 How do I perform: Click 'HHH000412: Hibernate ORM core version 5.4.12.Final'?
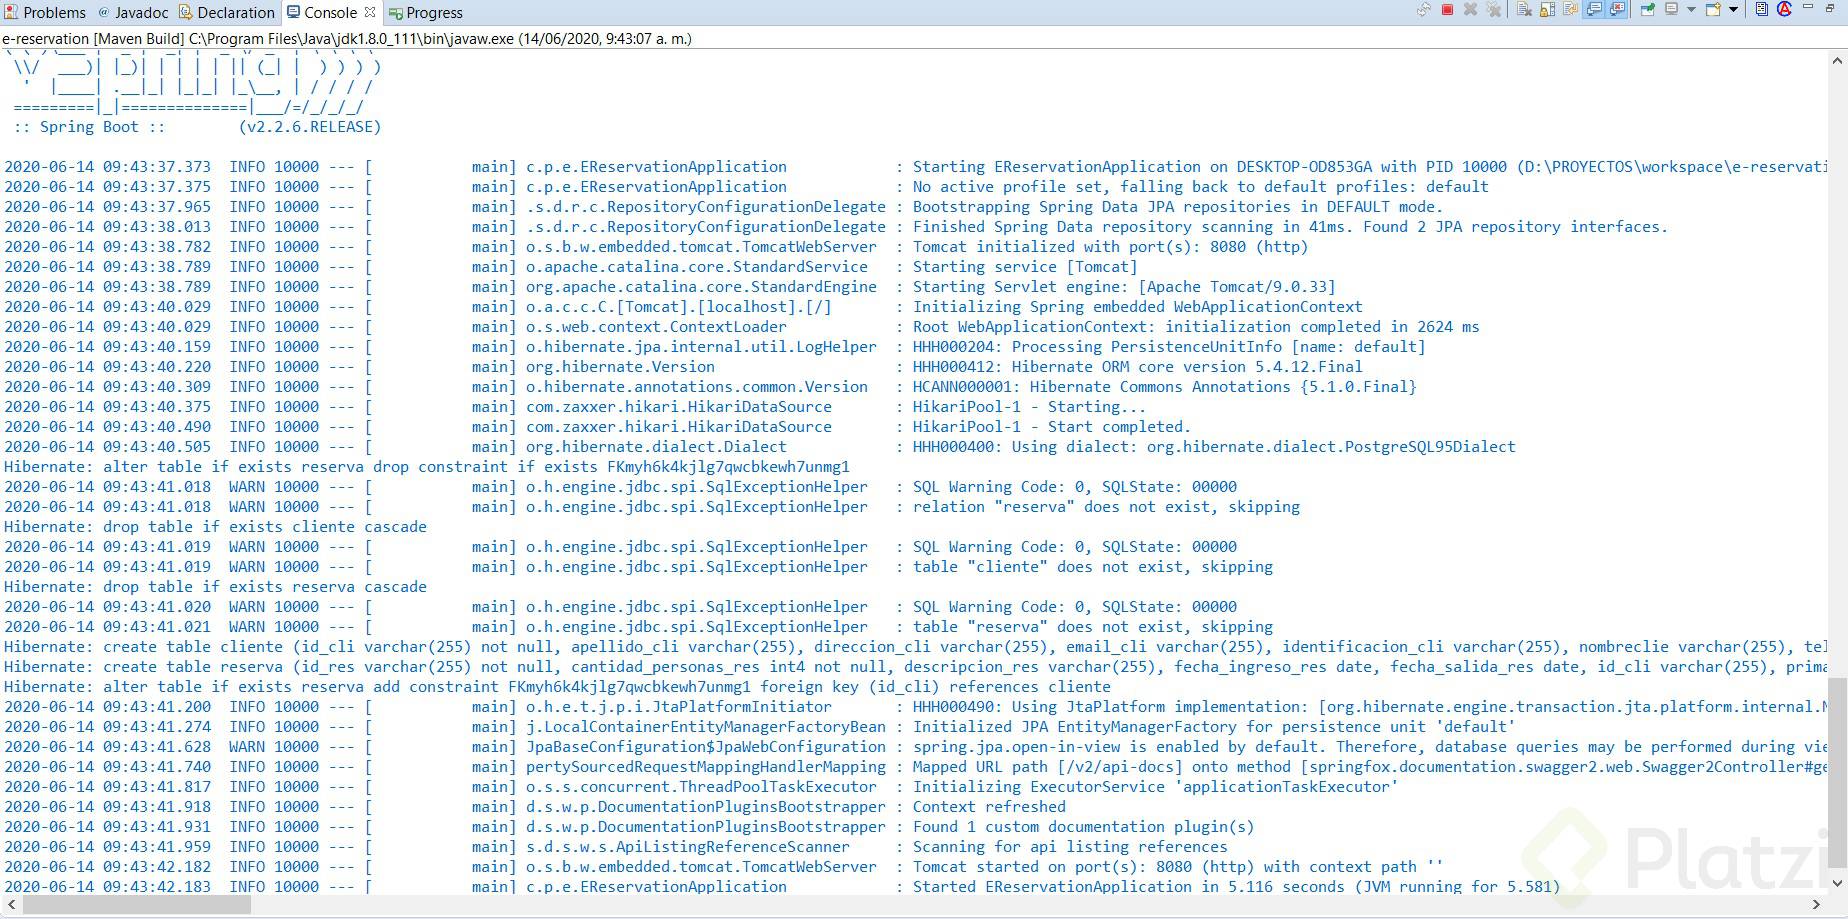pyautogui.click(x=1137, y=367)
